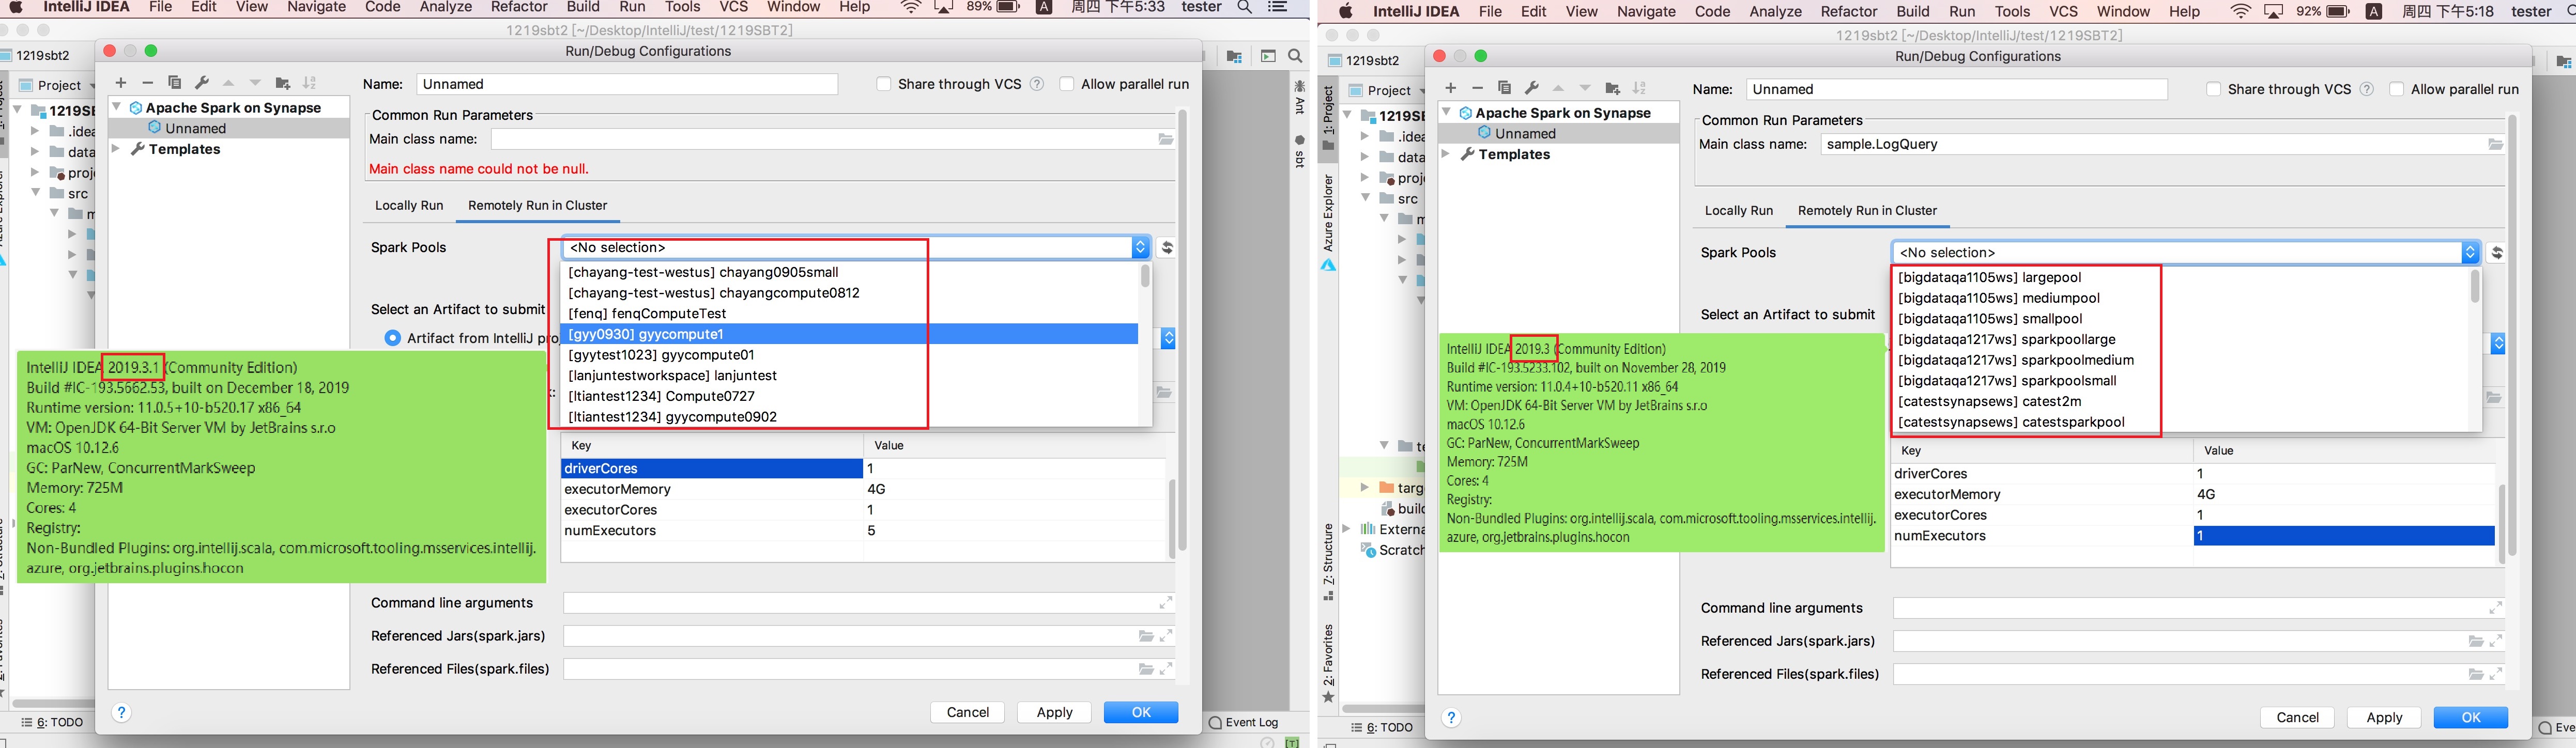The image size is (2576, 748).
Task: Open Analyze menu in right screenshot menu bar
Action: 1776,12
